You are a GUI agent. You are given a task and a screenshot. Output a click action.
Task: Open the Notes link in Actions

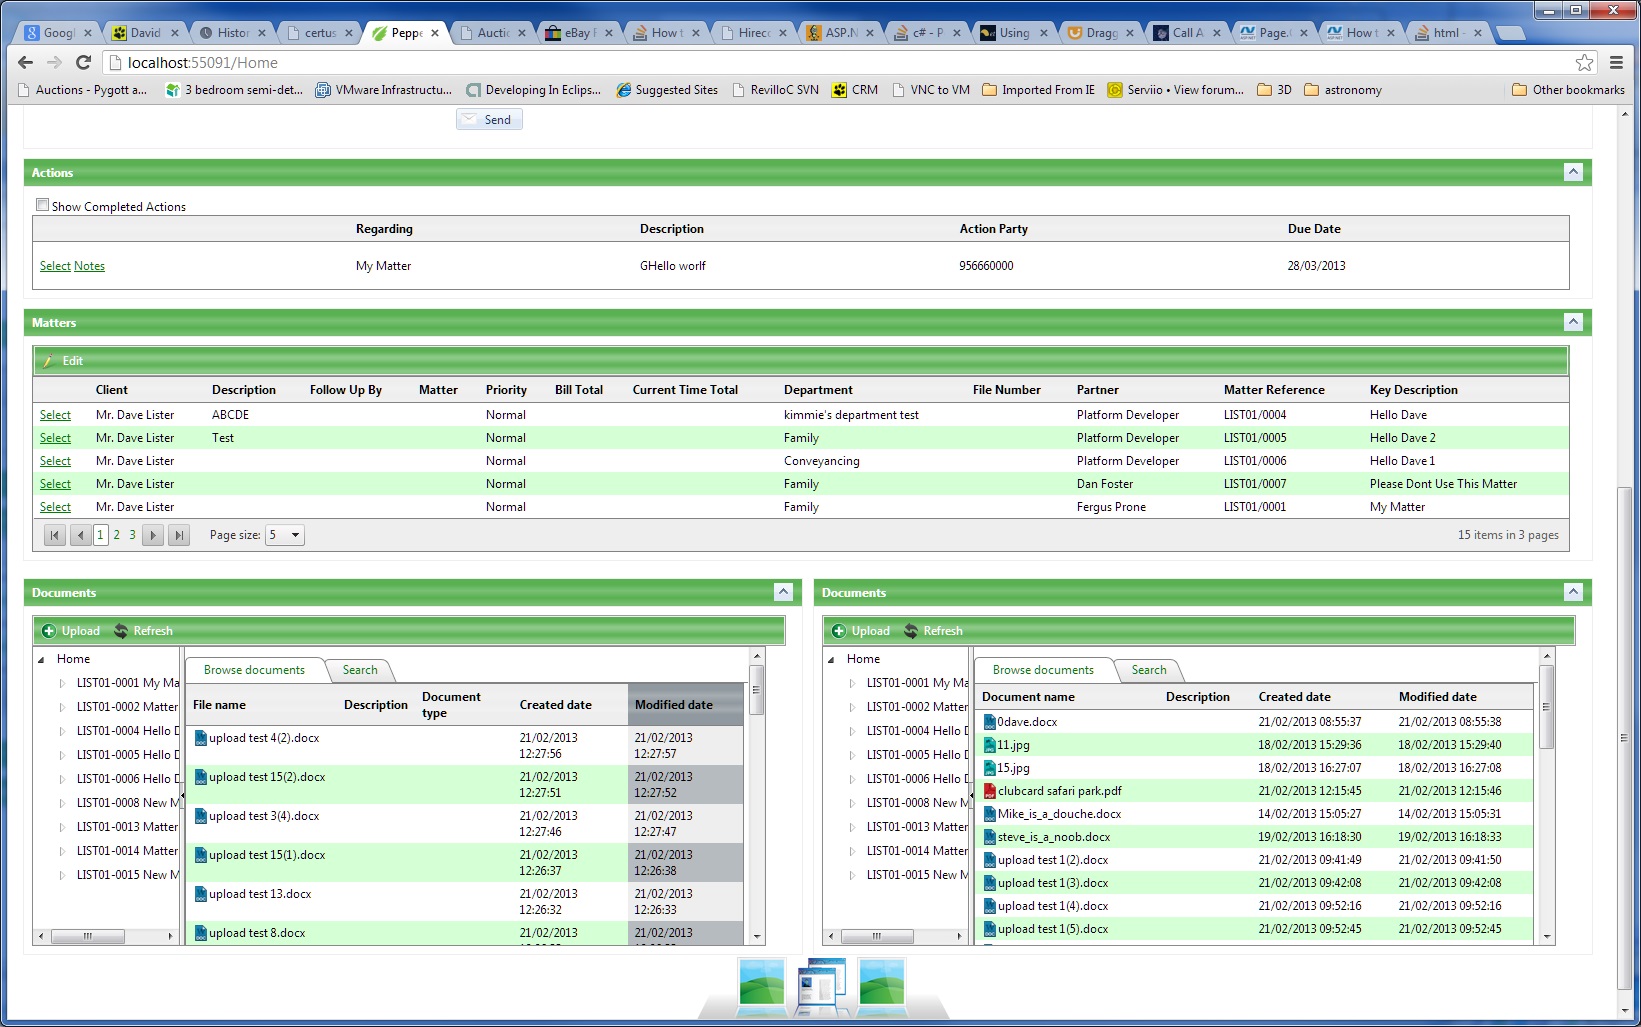pyautogui.click(x=89, y=266)
